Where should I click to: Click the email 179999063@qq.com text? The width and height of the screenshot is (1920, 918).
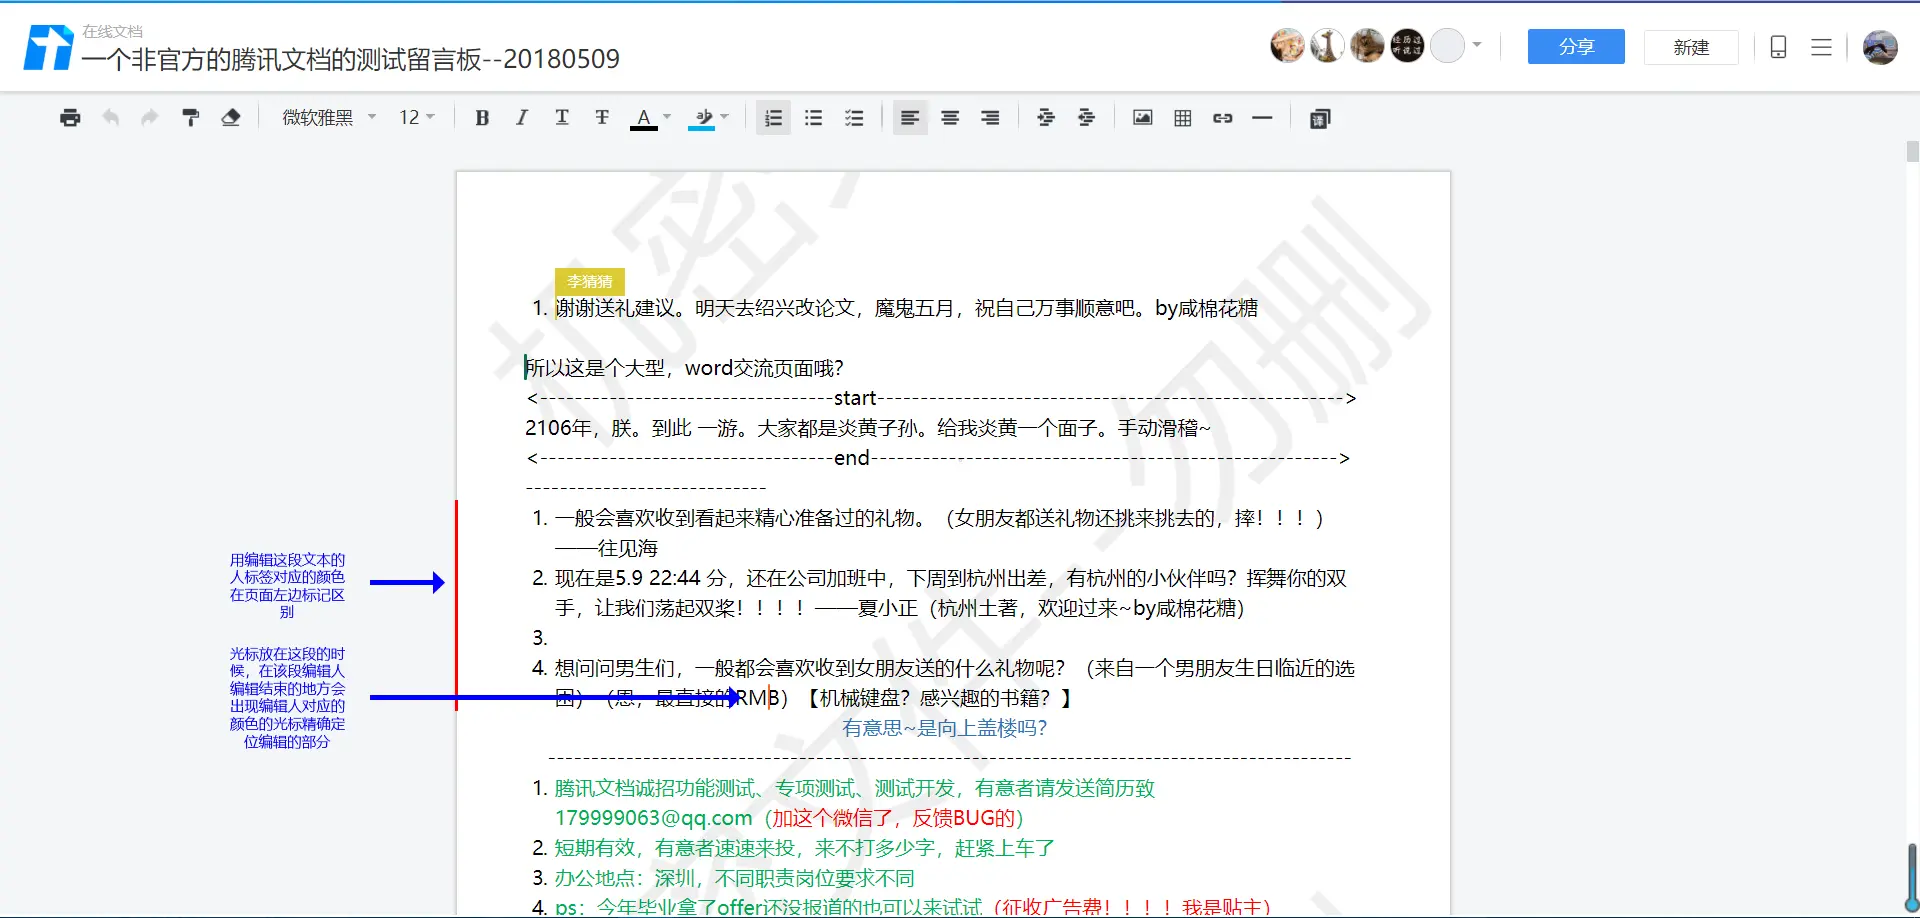click(x=653, y=818)
